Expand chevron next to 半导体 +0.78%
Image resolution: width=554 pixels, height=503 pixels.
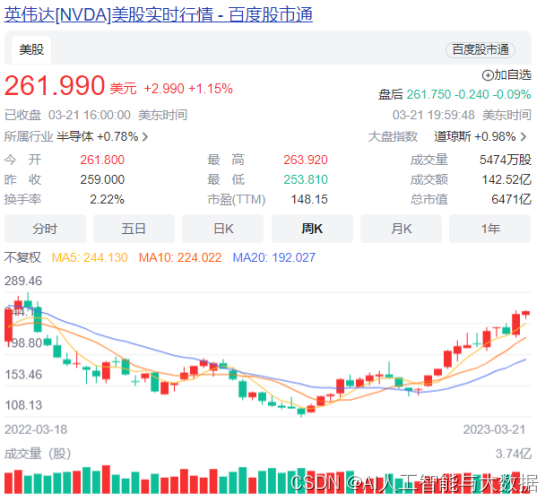point(145,137)
